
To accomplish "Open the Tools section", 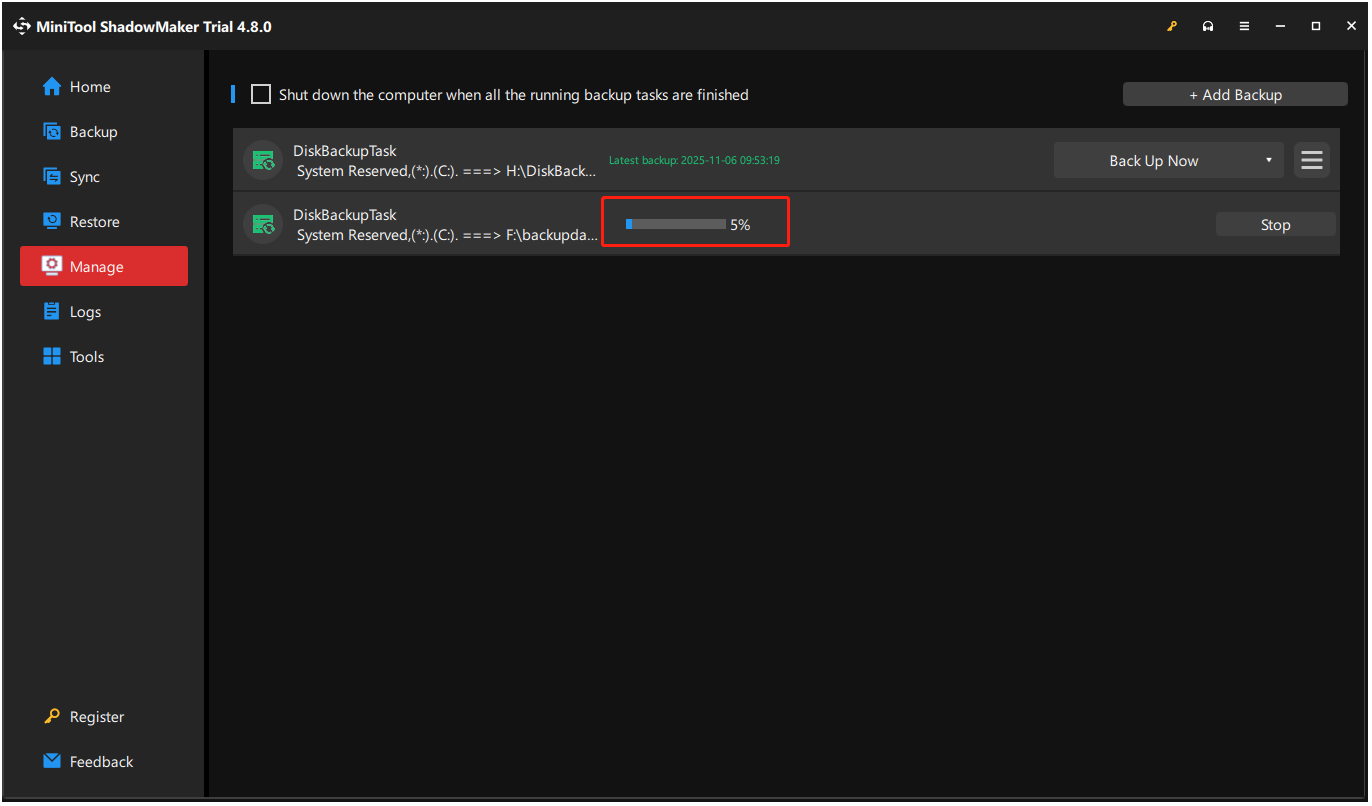I will coord(88,356).
